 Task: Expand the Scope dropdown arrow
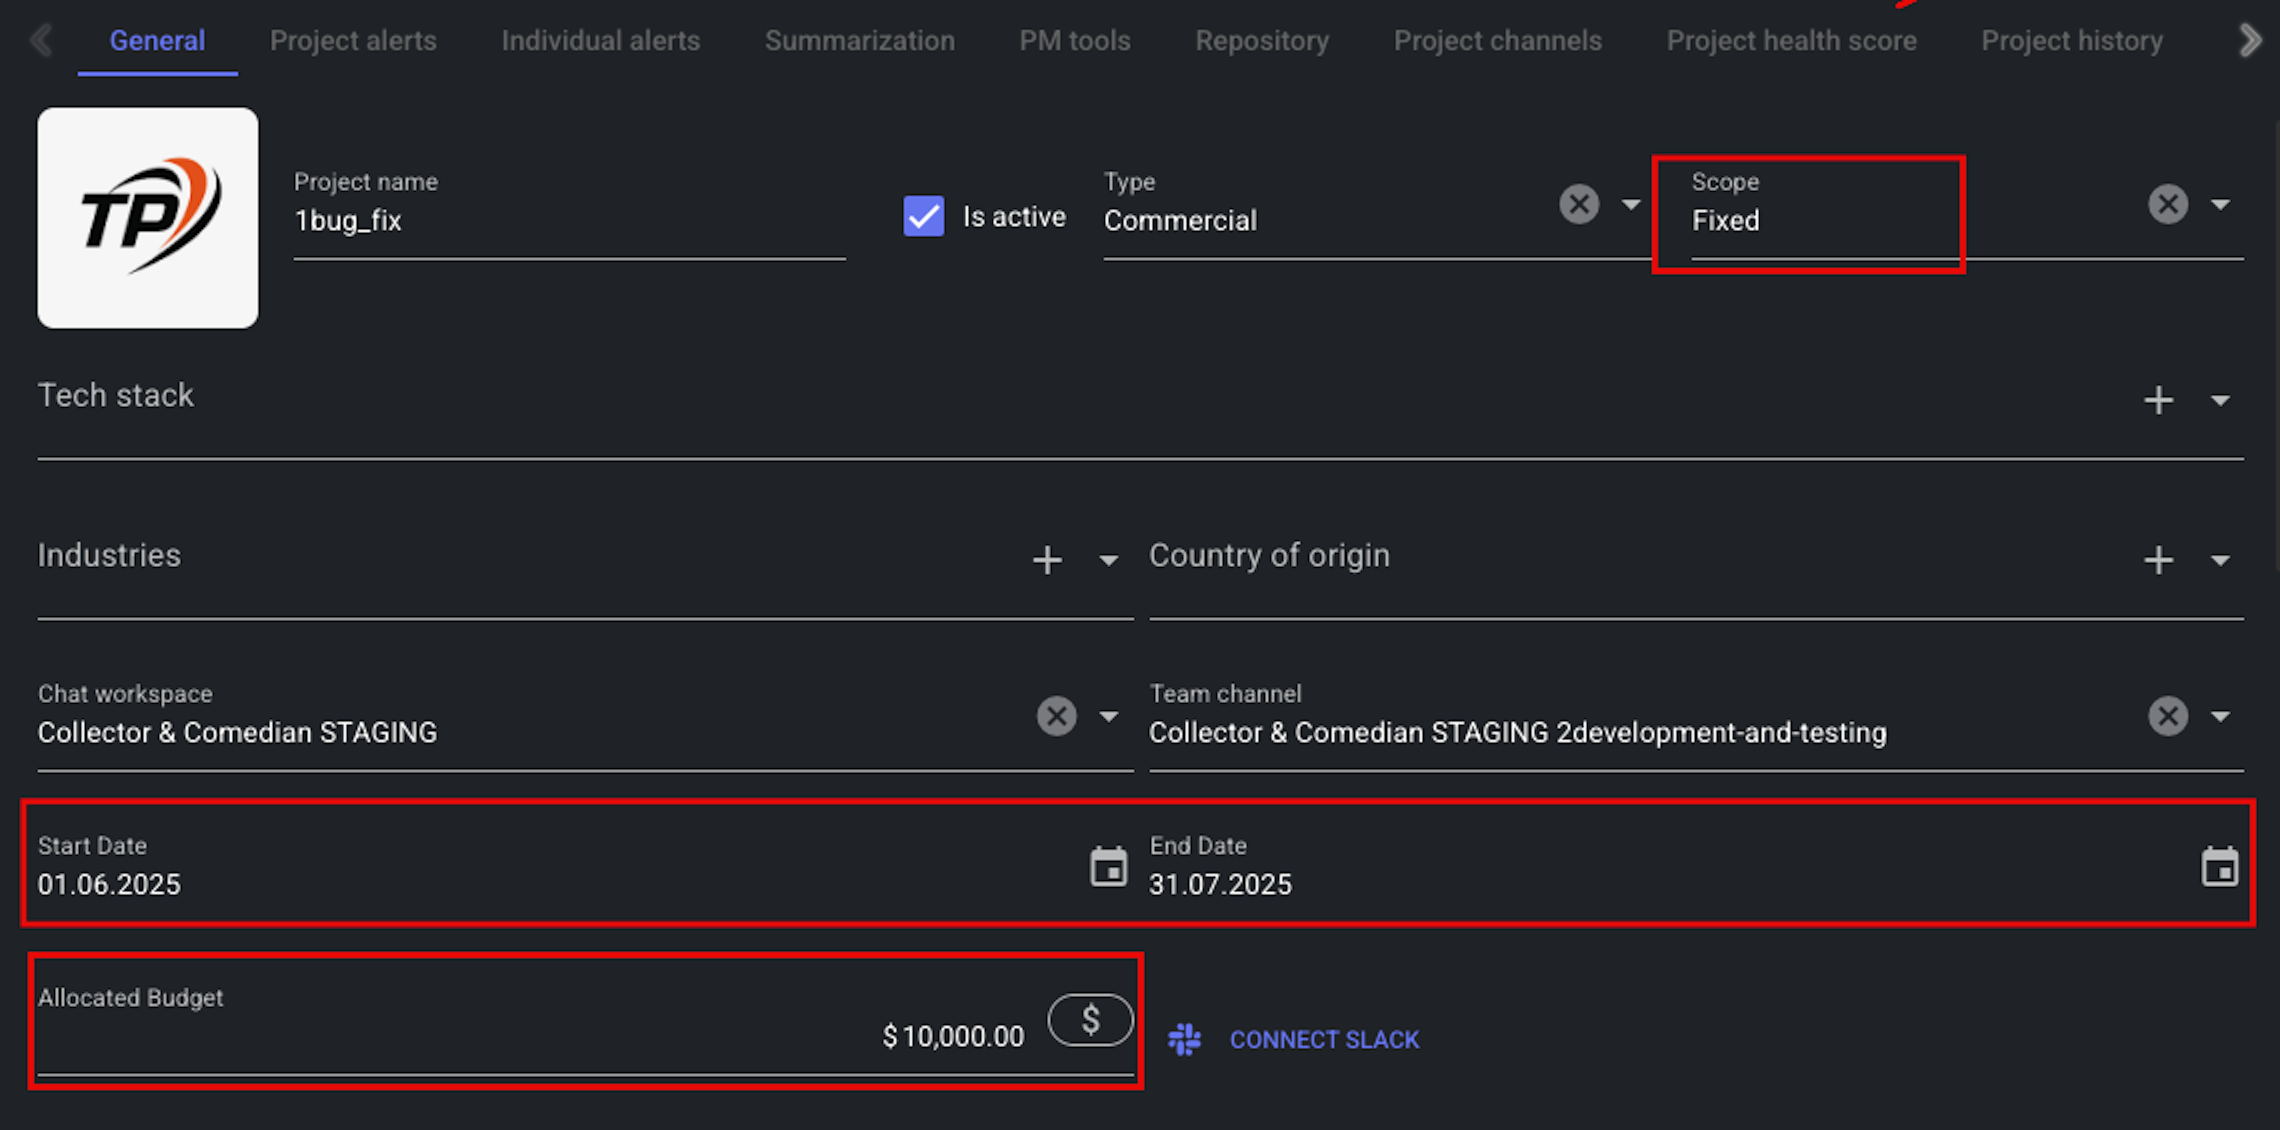[2220, 205]
